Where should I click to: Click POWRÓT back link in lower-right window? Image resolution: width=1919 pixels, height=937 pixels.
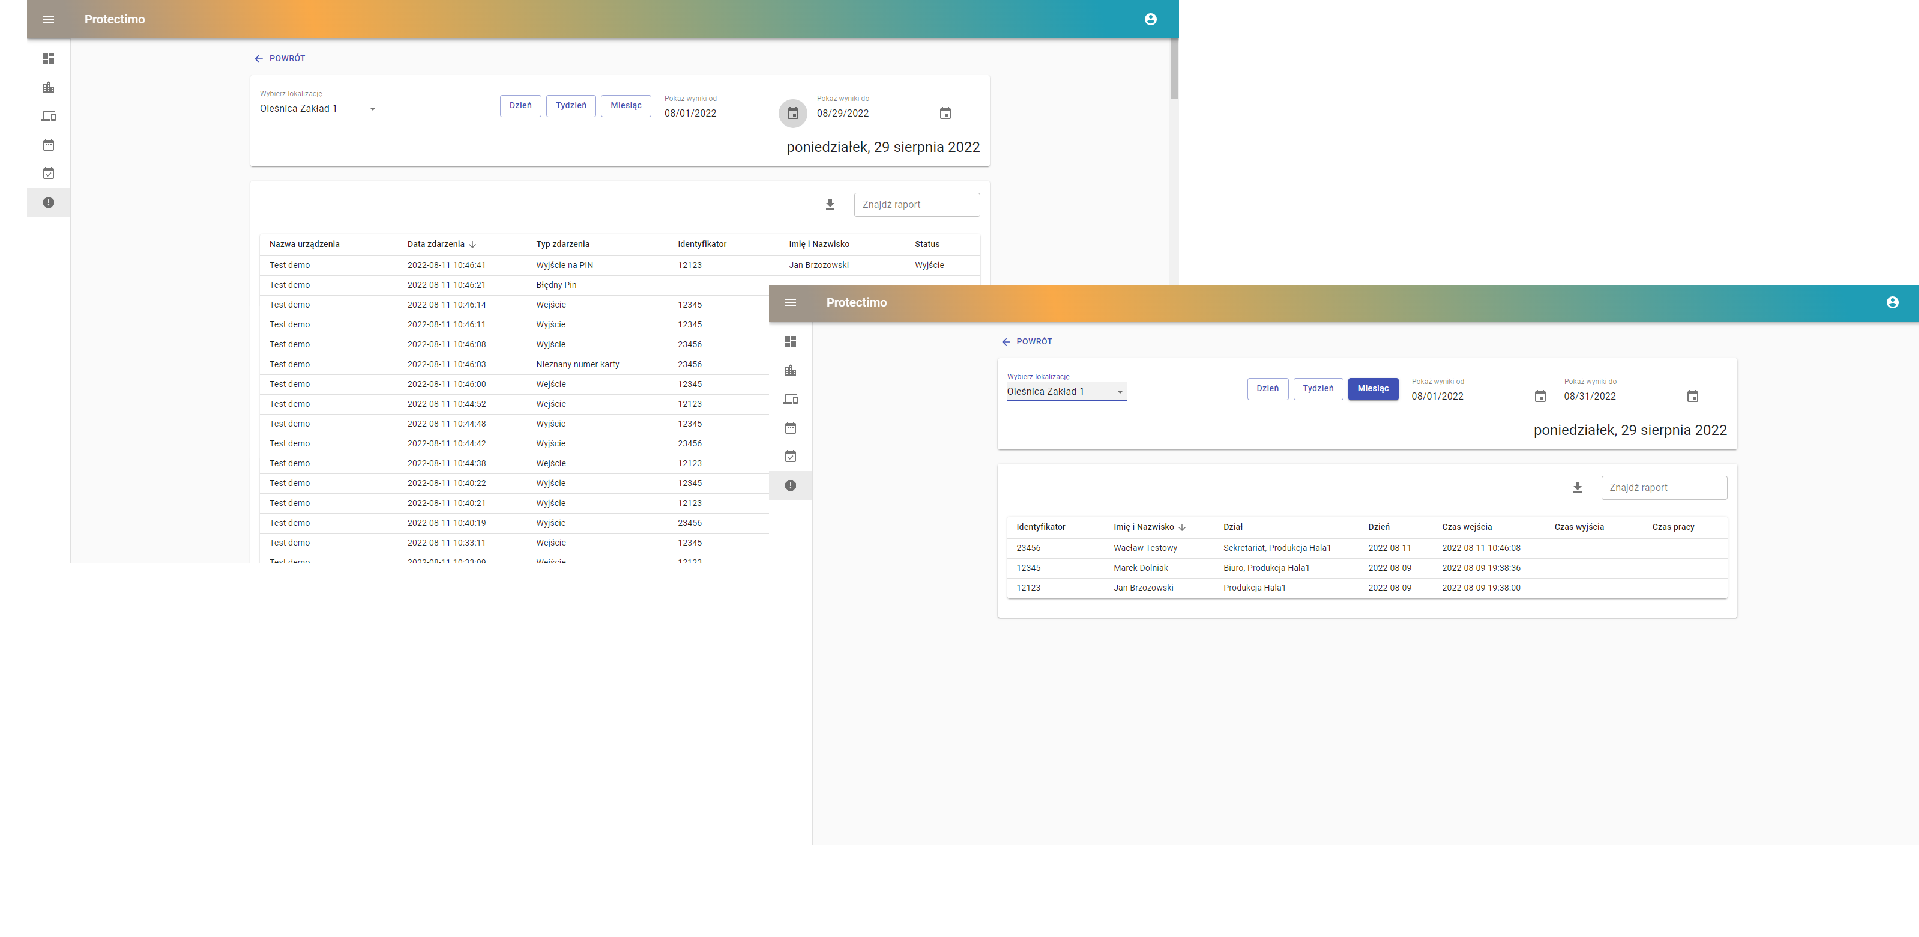click(x=1027, y=341)
